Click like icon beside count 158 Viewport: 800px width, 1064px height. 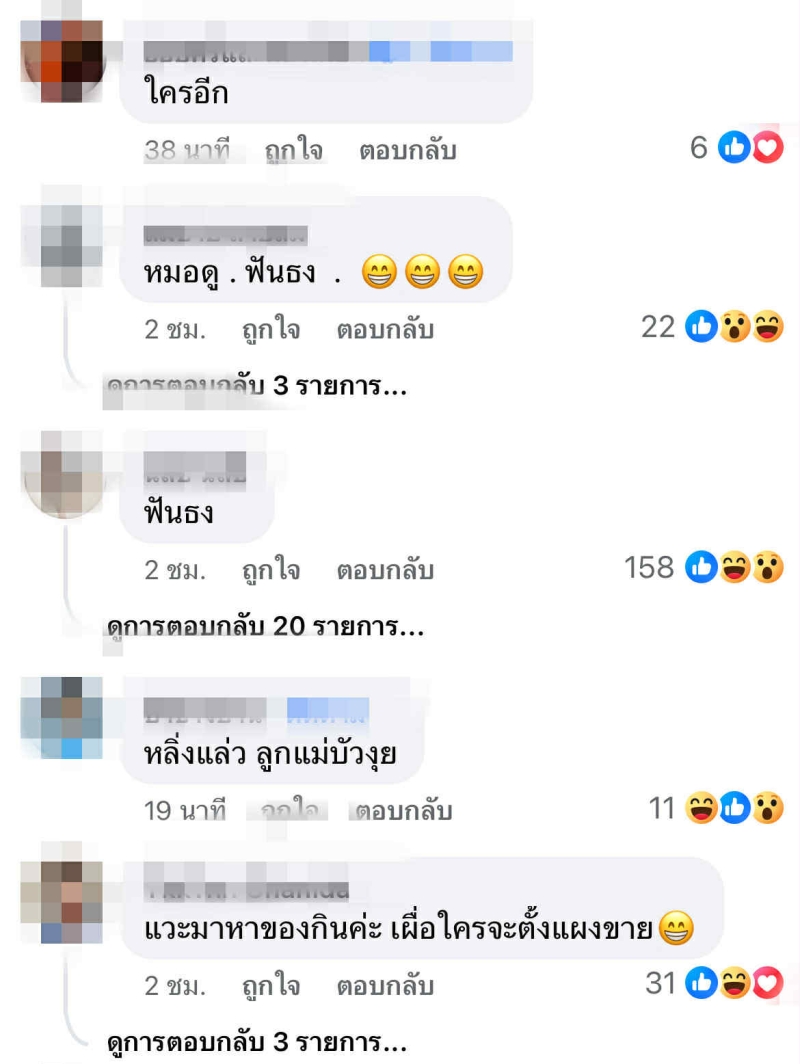tap(702, 567)
